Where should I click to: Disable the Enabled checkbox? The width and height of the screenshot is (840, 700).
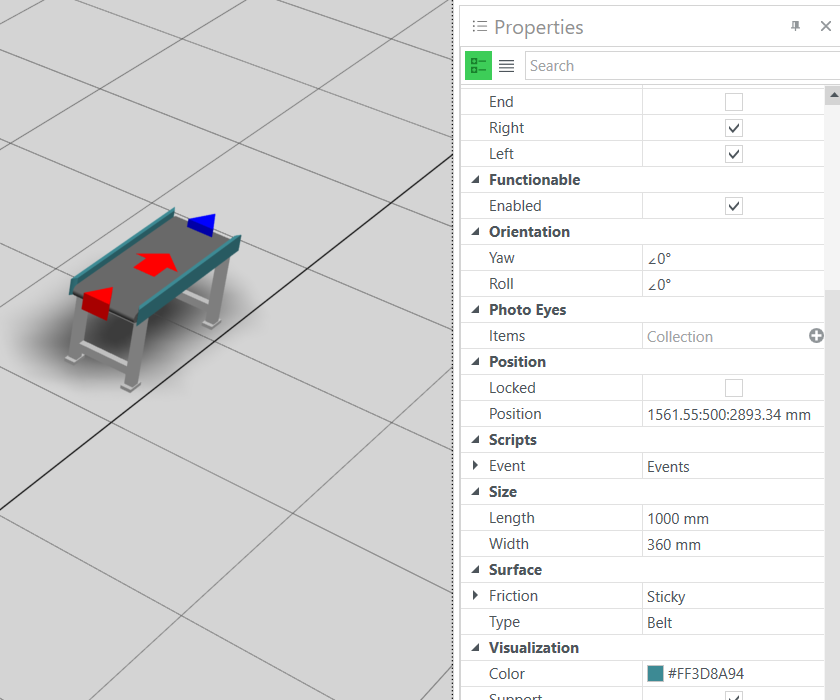click(x=733, y=206)
